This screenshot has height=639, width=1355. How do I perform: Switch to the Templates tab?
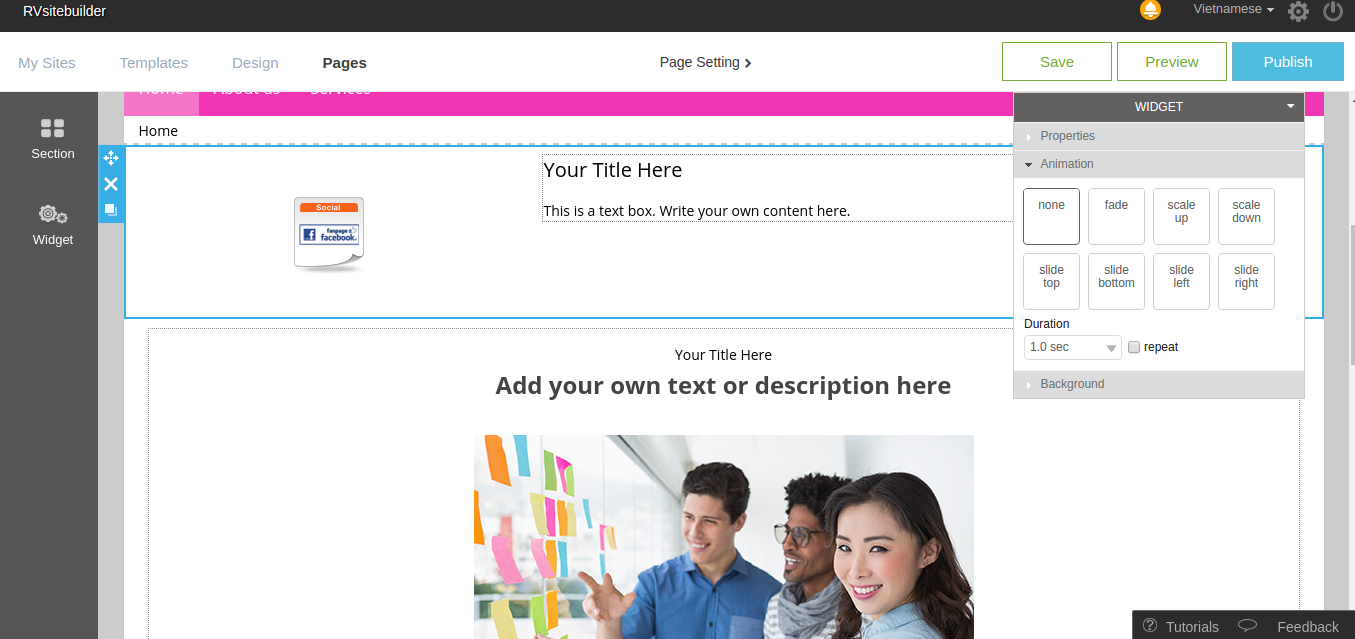click(153, 63)
